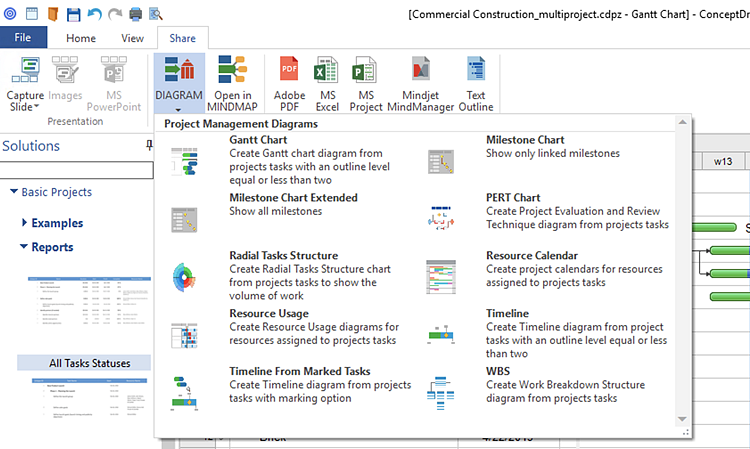Click the WBS diagram icon
The image size is (750, 449).
441,393
